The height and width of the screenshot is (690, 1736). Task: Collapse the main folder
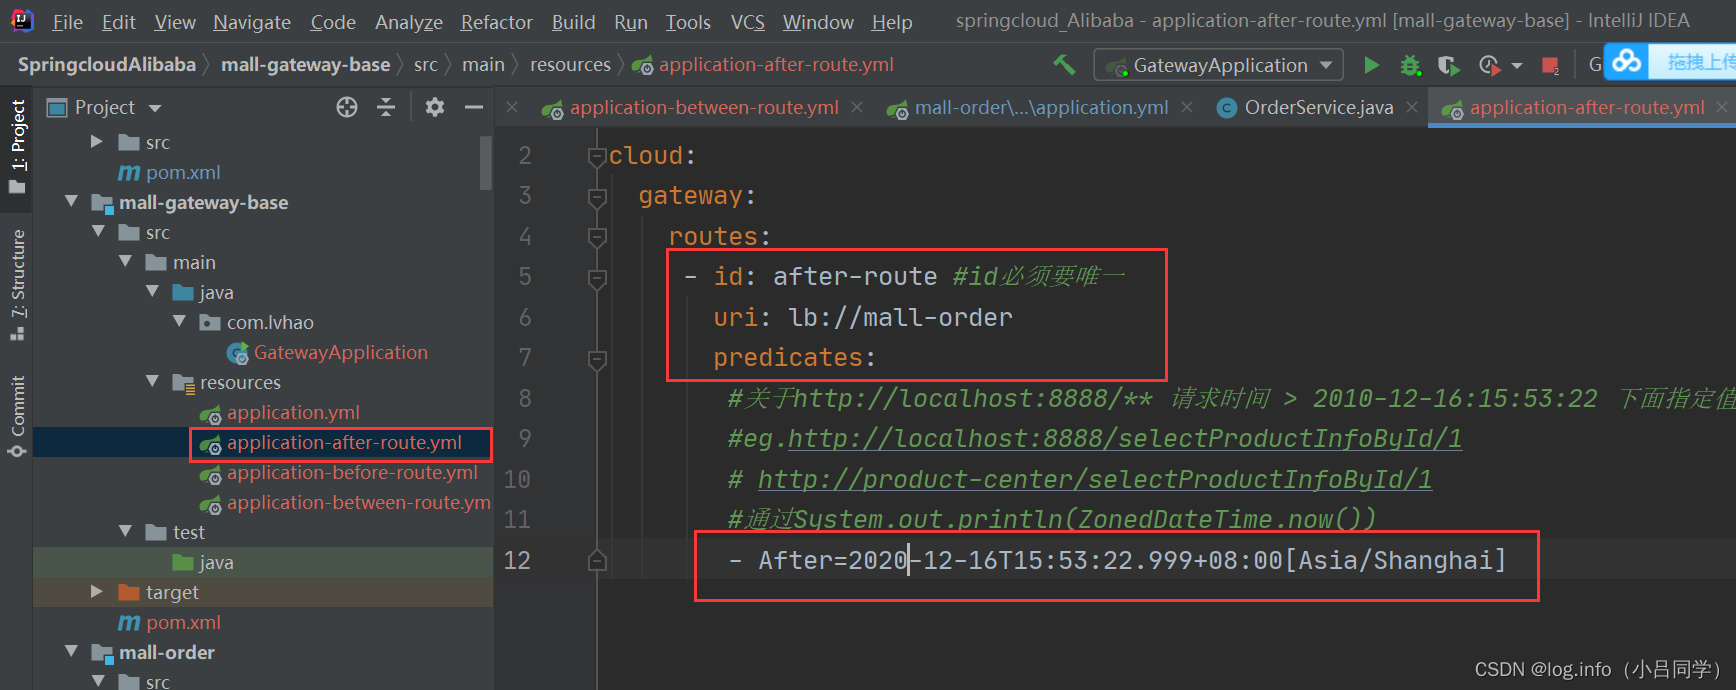coord(125,262)
